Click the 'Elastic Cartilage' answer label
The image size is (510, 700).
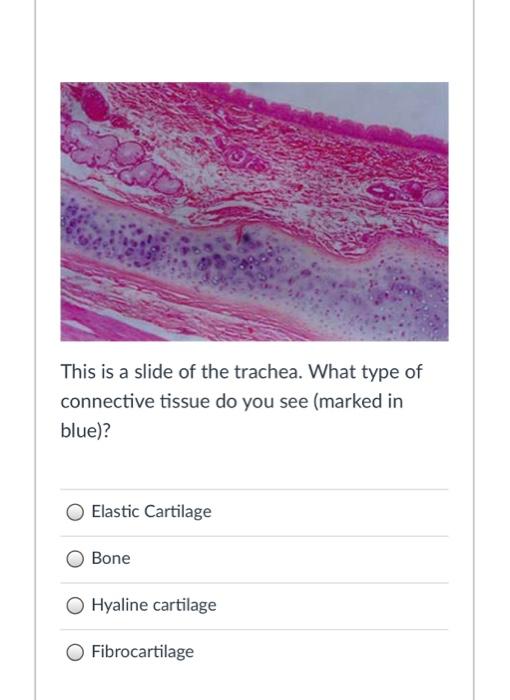(x=151, y=512)
